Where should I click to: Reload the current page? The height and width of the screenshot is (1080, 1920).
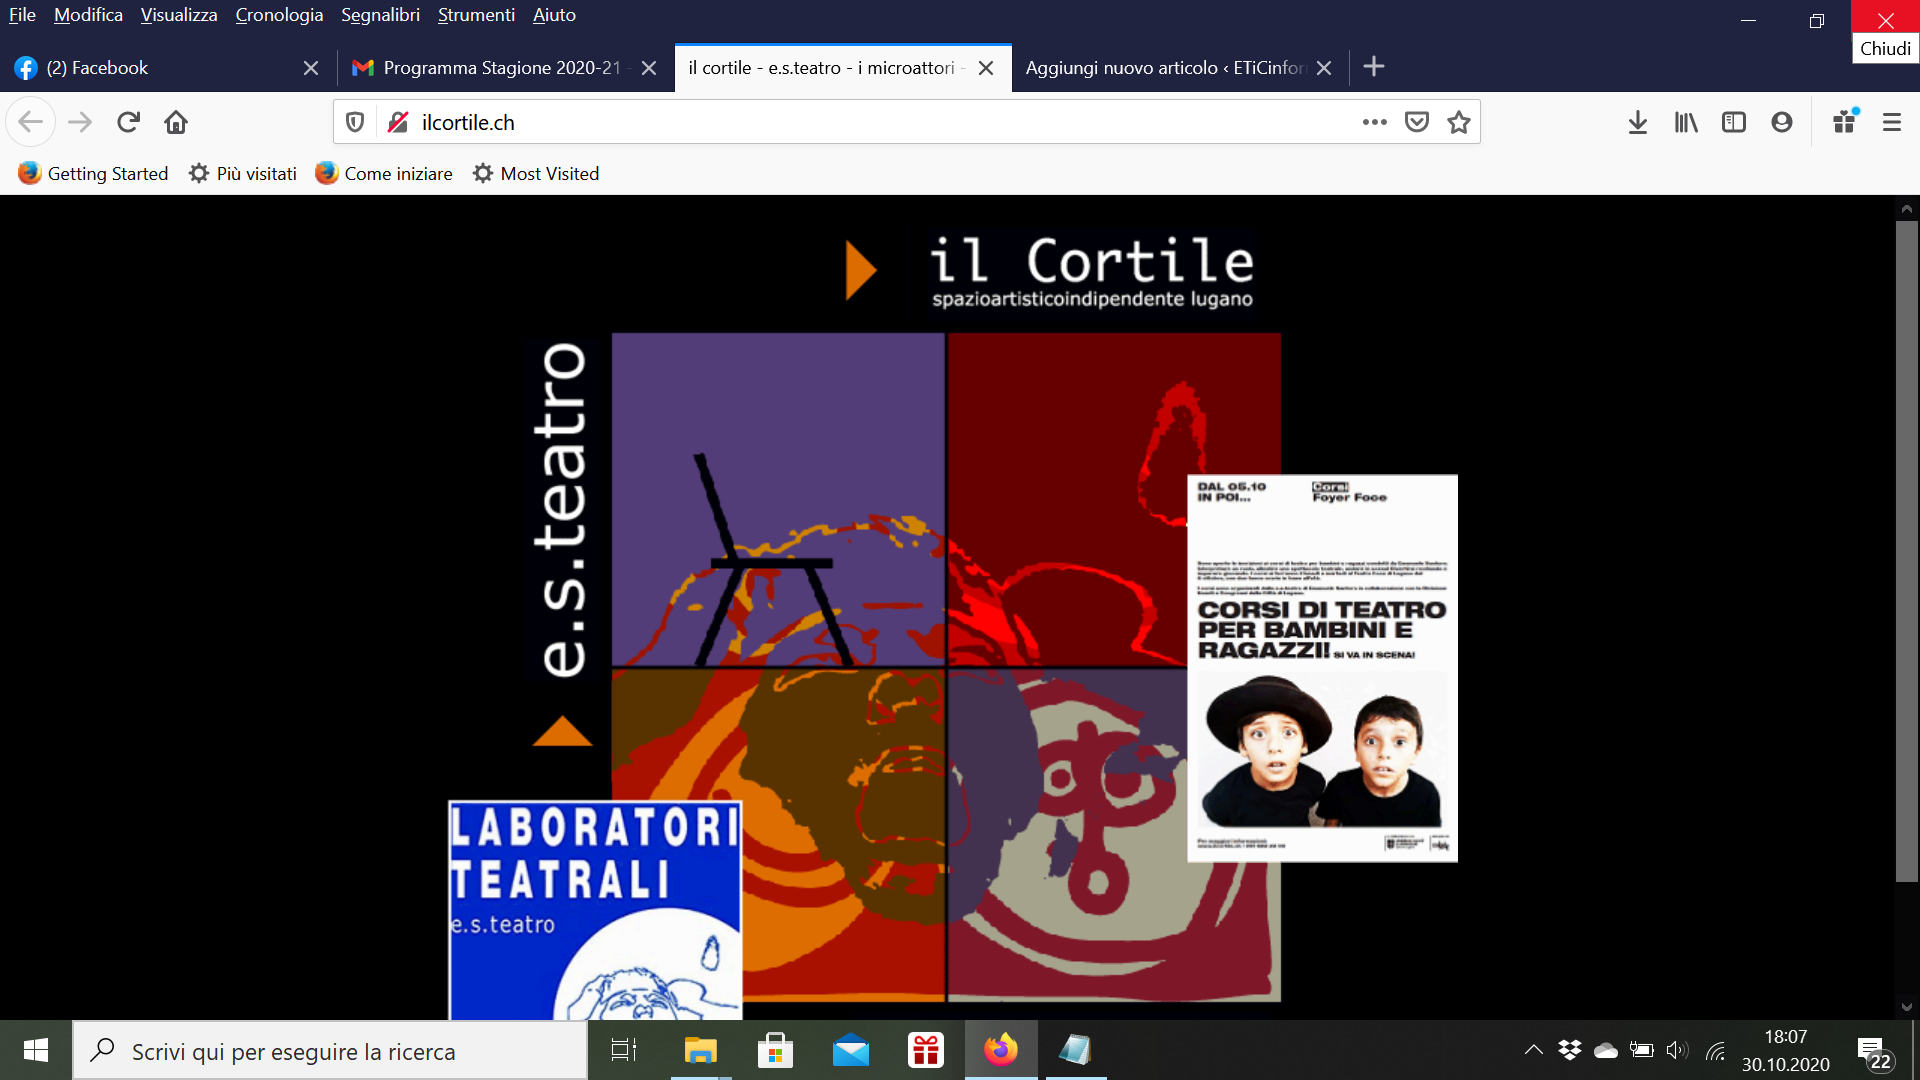pos(128,122)
